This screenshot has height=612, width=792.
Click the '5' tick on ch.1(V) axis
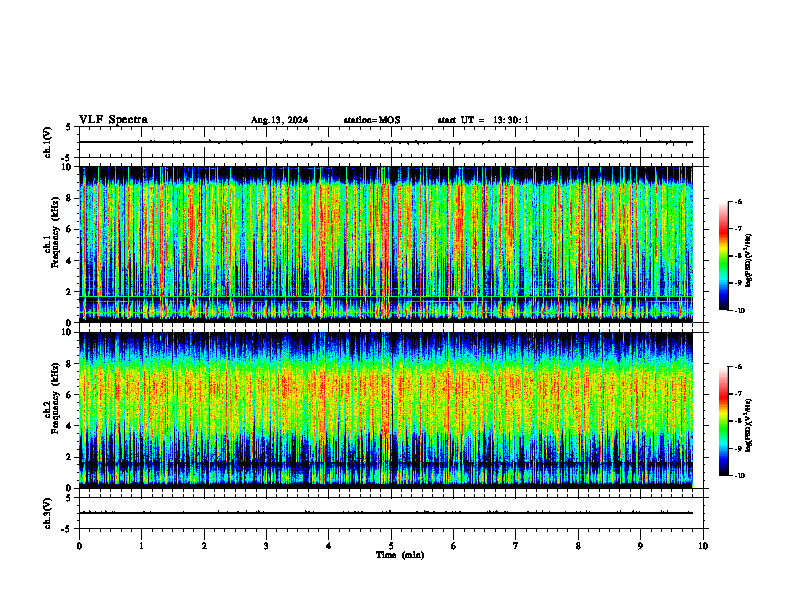(x=68, y=127)
